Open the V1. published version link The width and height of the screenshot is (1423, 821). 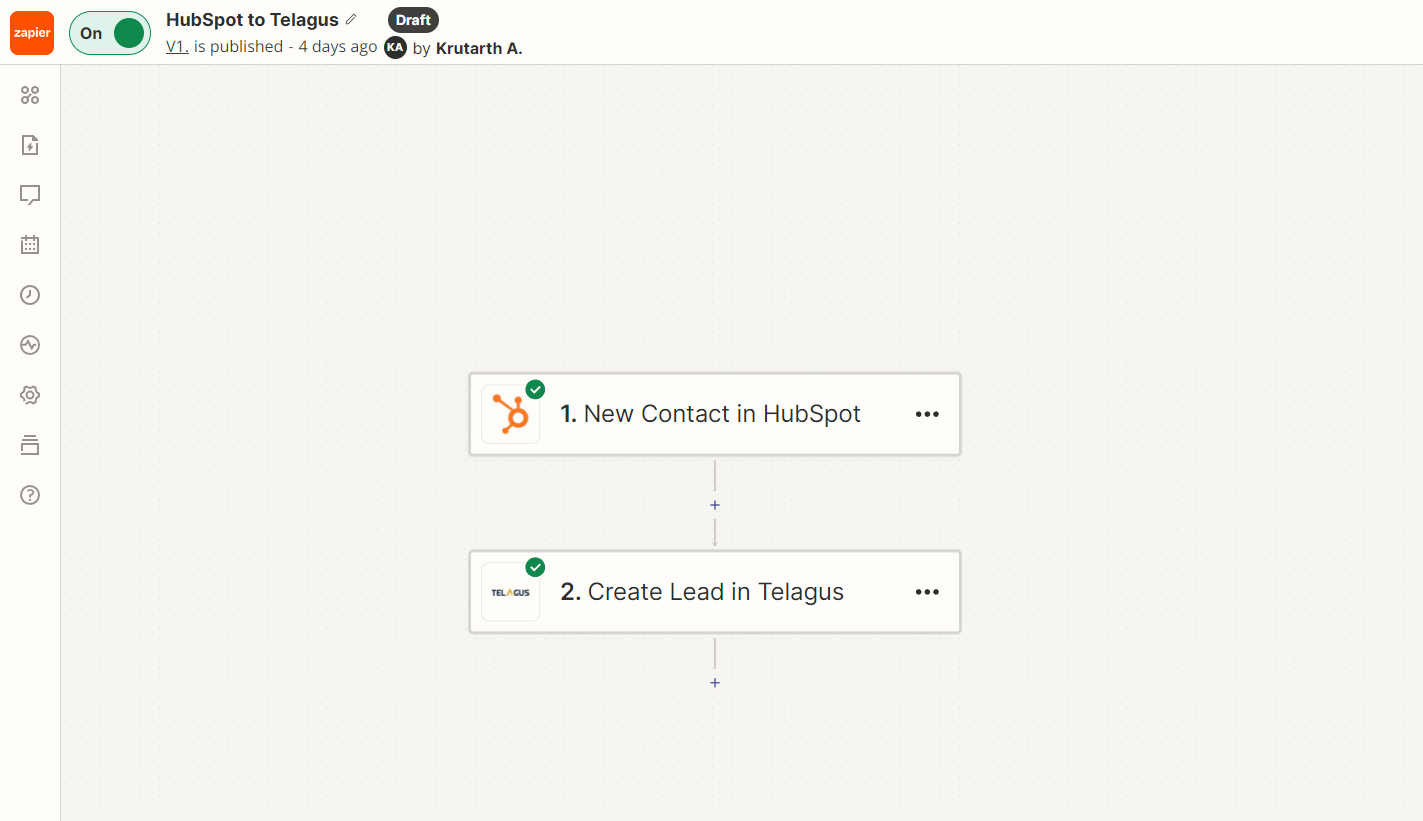[x=177, y=46]
